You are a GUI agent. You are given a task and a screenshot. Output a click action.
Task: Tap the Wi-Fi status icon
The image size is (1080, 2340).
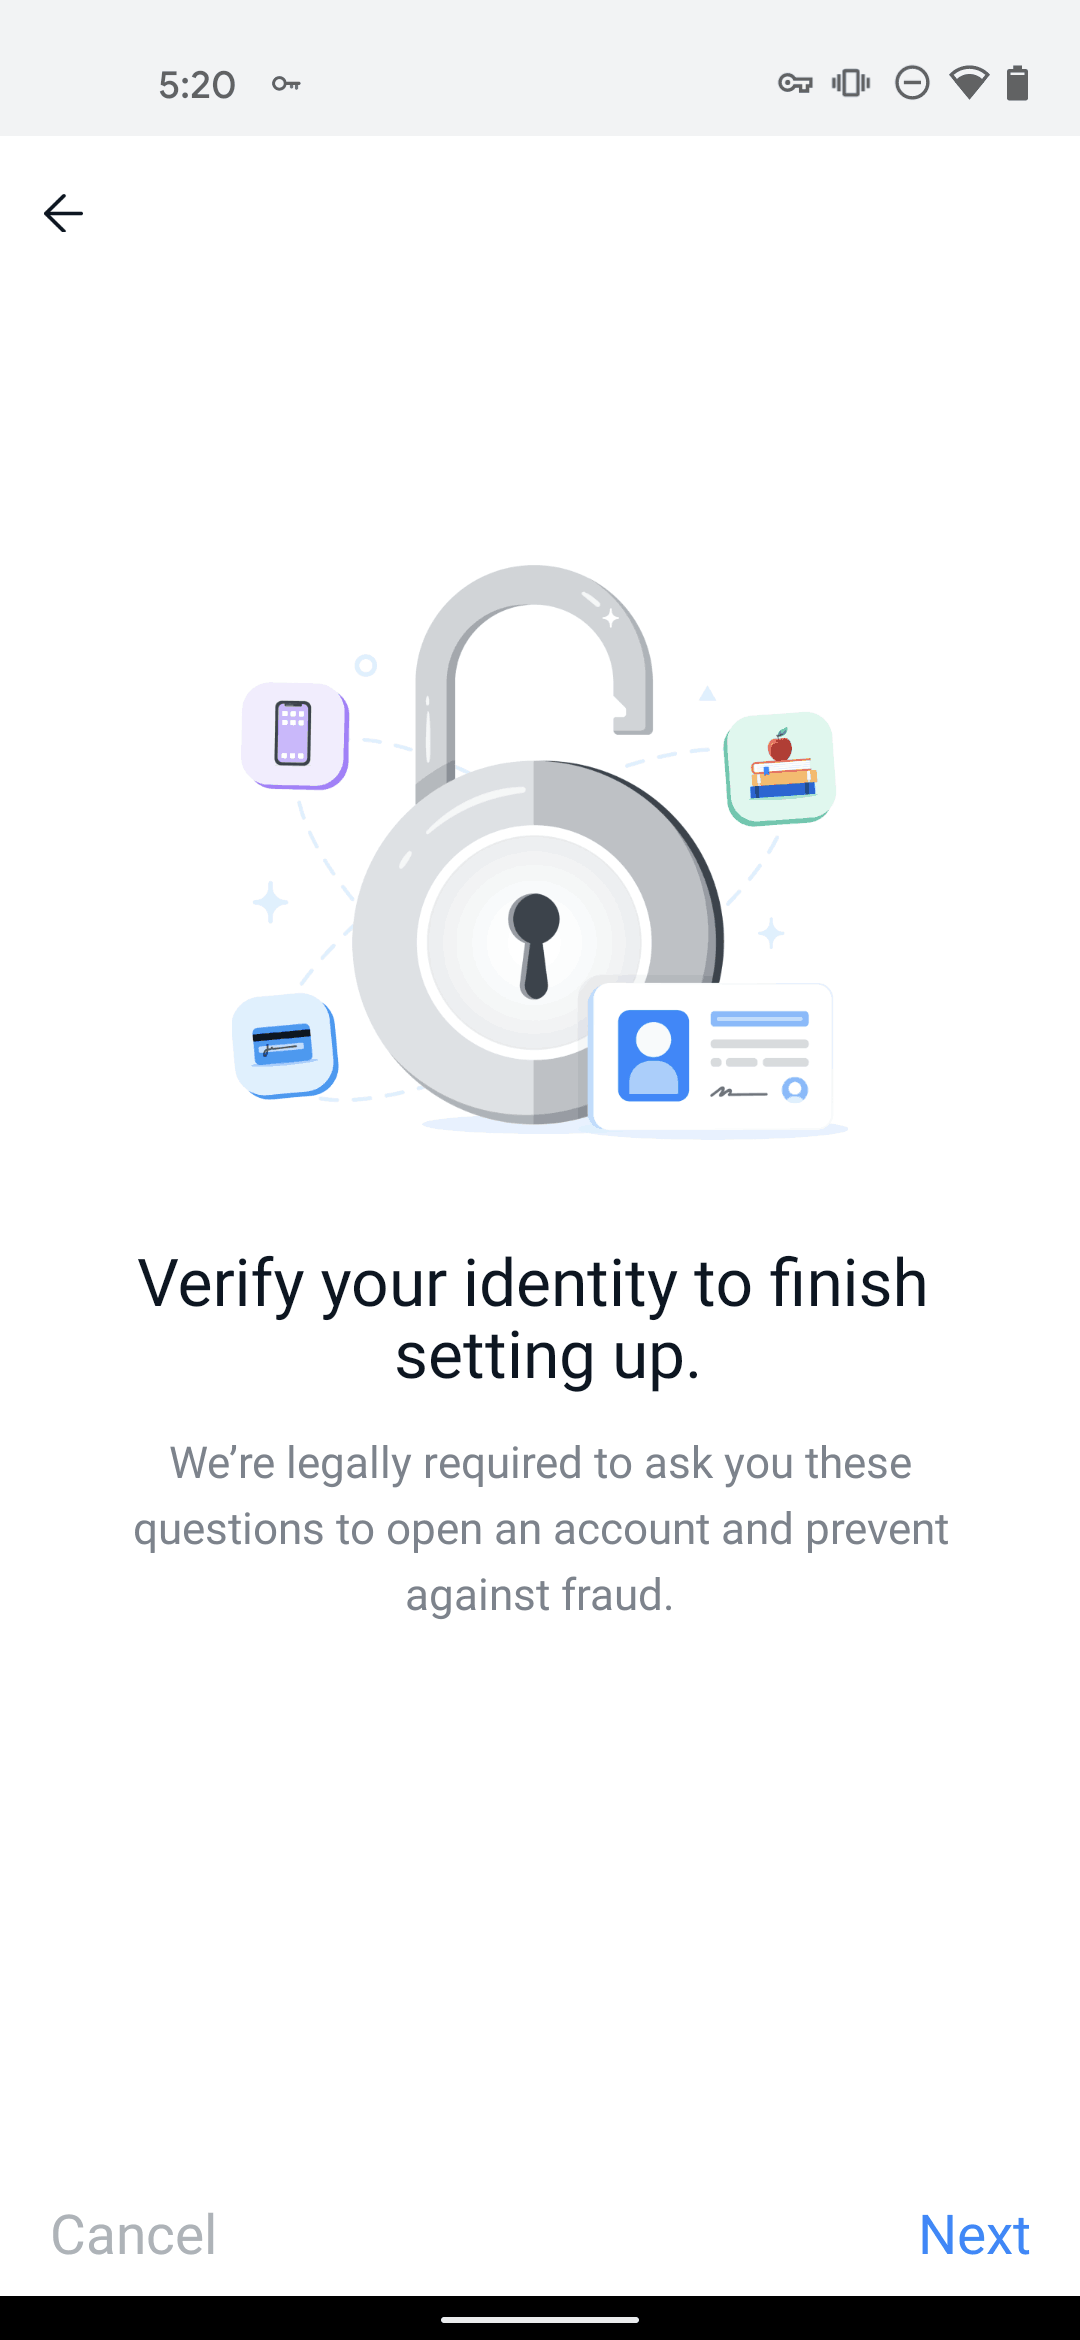coord(968,83)
